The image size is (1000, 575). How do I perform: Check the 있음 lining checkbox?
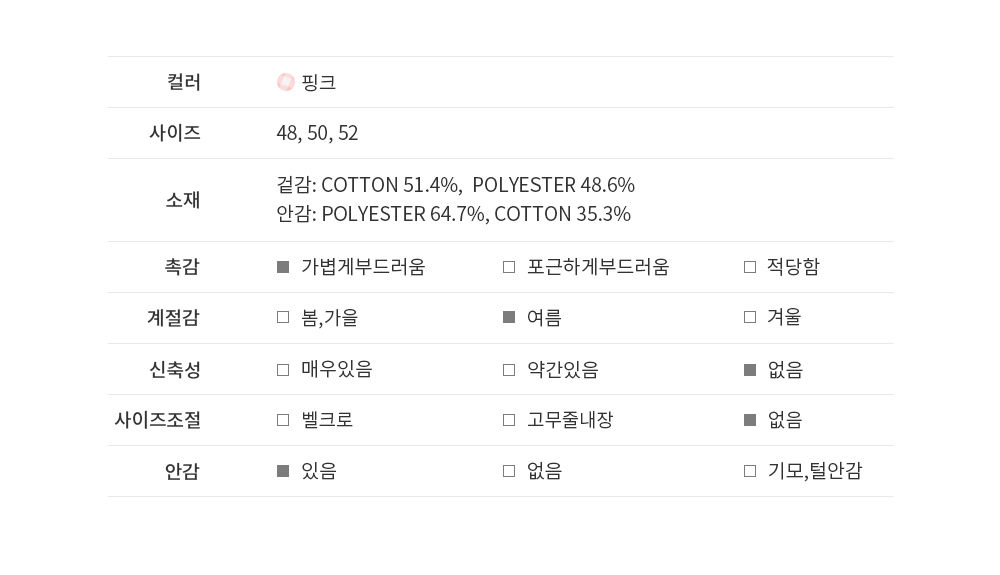pyautogui.click(x=283, y=471)
